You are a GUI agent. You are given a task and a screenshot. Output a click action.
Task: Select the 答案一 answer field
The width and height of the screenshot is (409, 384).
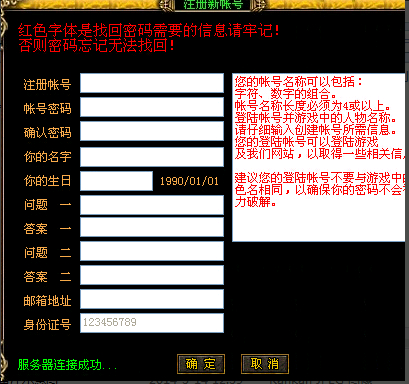pyautogui.click(x=152, y=227)
